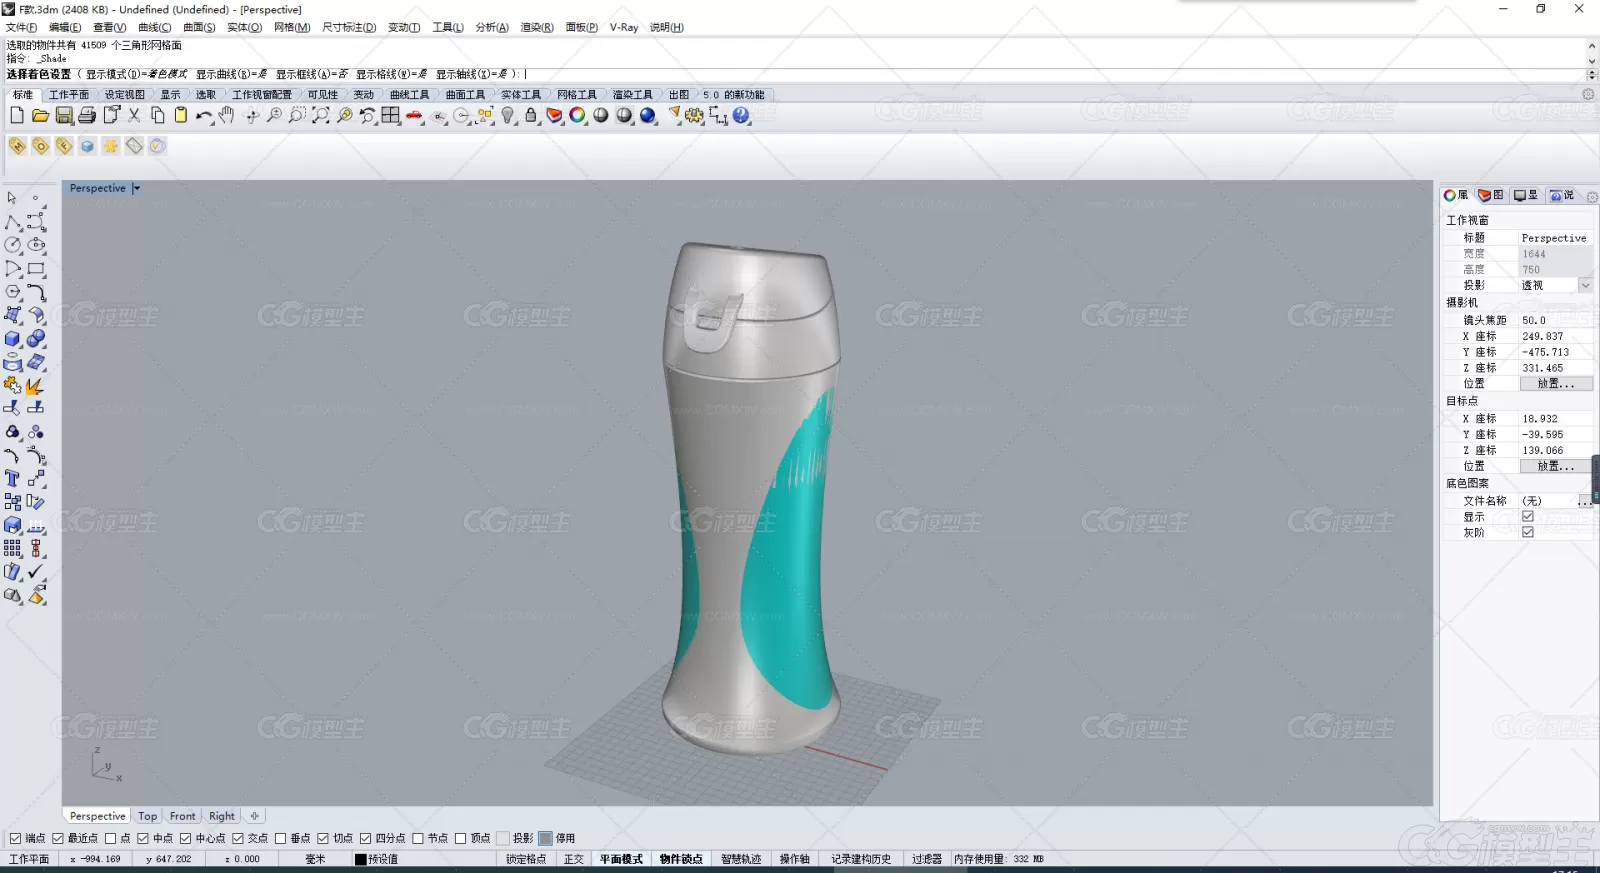The width and height of the screenshot is (1600, 873).
Task: Click the 标题 field showing Perspective
Action: (1556, 238)
